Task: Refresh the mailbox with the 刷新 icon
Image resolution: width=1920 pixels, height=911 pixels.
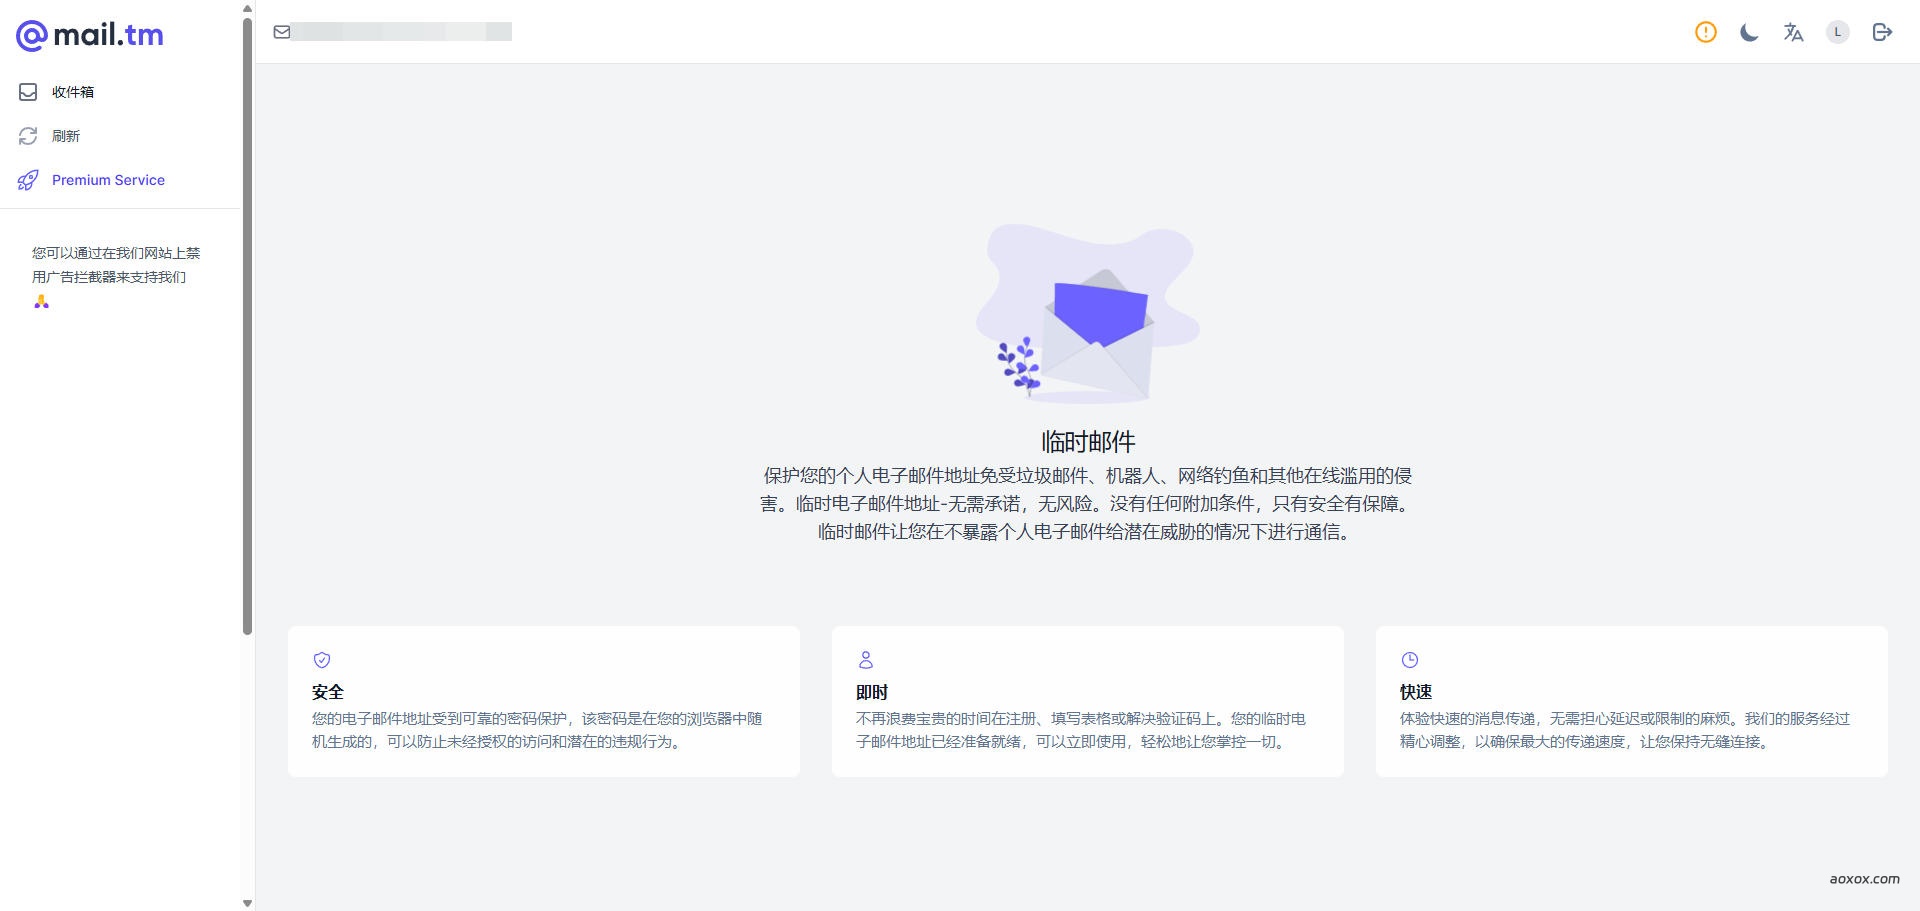Action: pos(28,136)
